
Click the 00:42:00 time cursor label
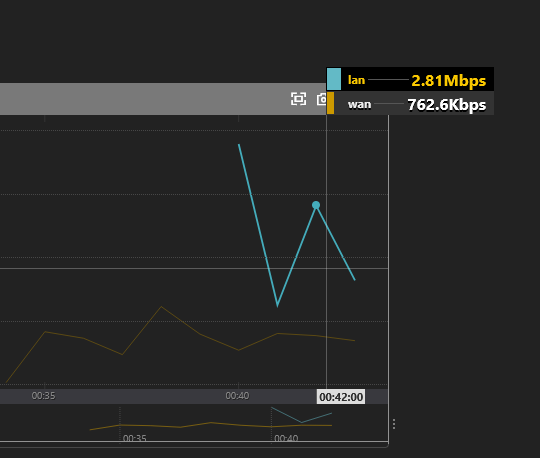(x=341, y=397)
